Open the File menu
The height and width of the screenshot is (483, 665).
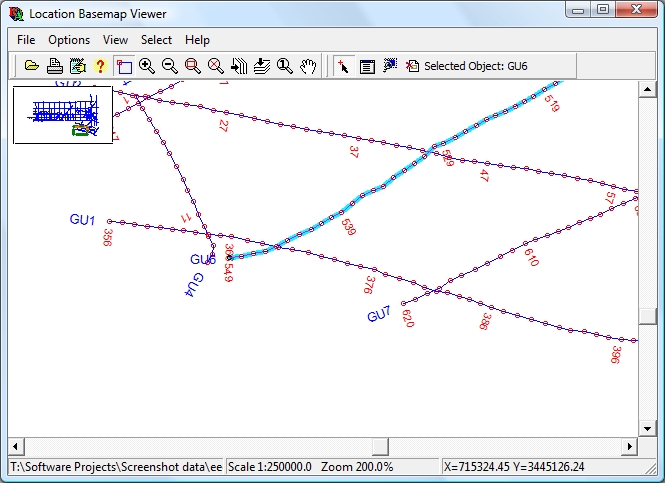tap(26, 40)
